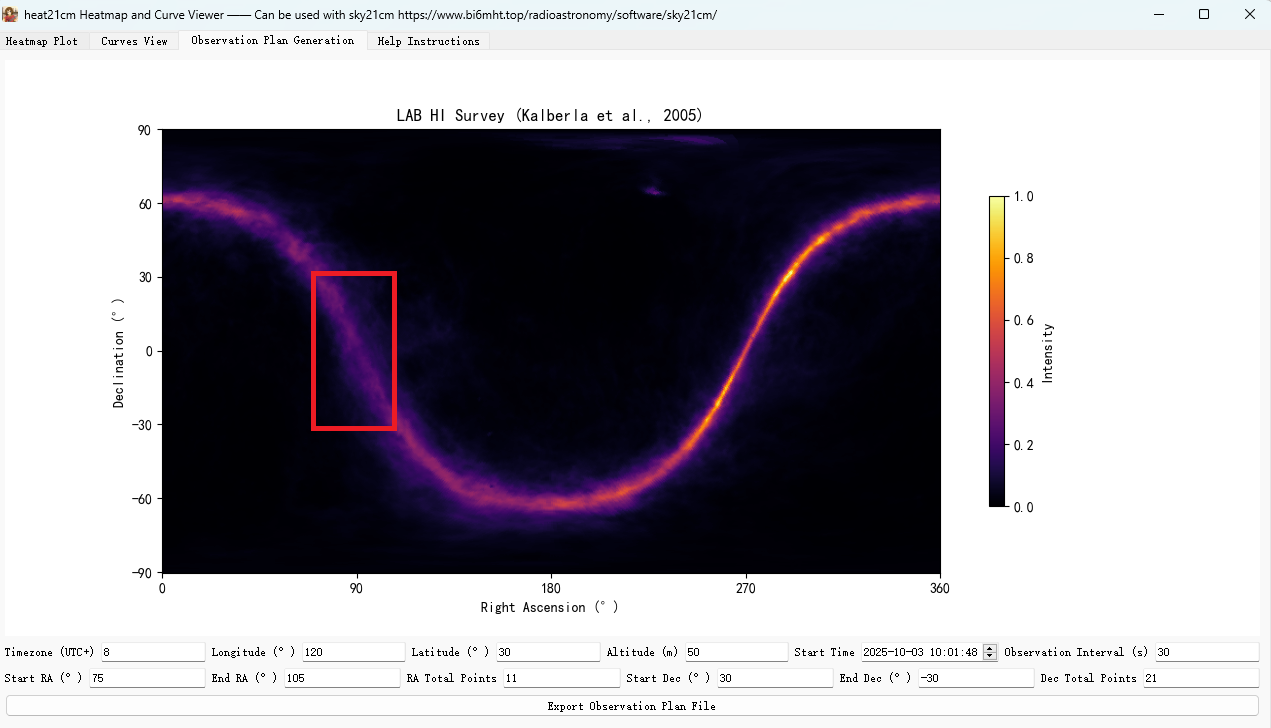Click the Longitude input field
1271x728 pixels.
tap(353, 652)
